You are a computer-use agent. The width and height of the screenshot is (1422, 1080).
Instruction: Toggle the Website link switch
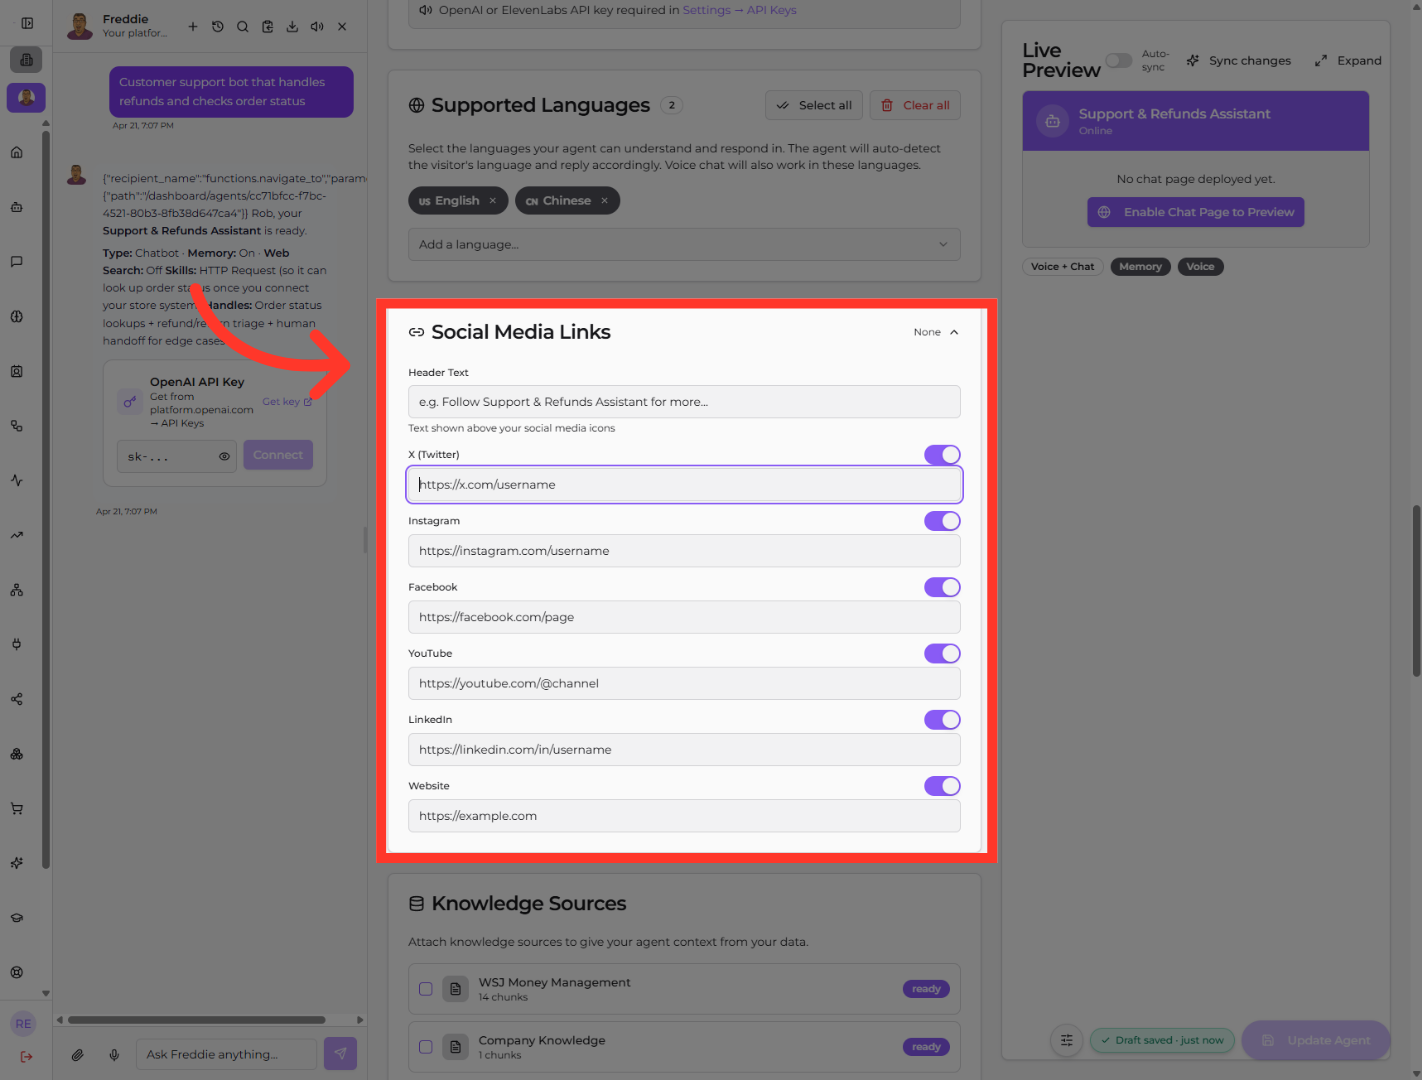942,786
